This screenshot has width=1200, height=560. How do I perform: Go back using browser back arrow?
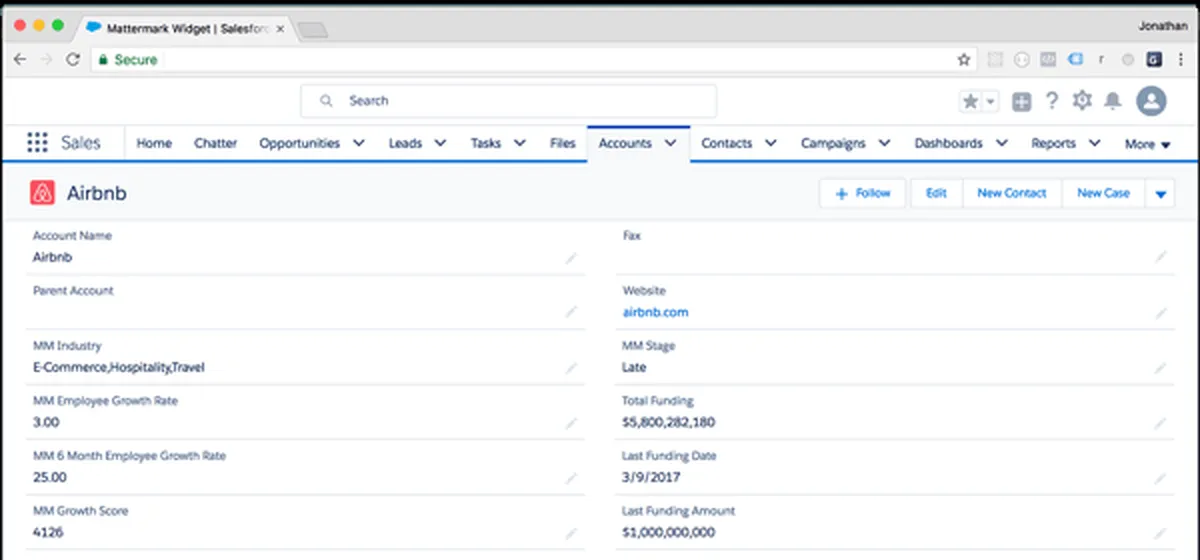pos(20,60)
